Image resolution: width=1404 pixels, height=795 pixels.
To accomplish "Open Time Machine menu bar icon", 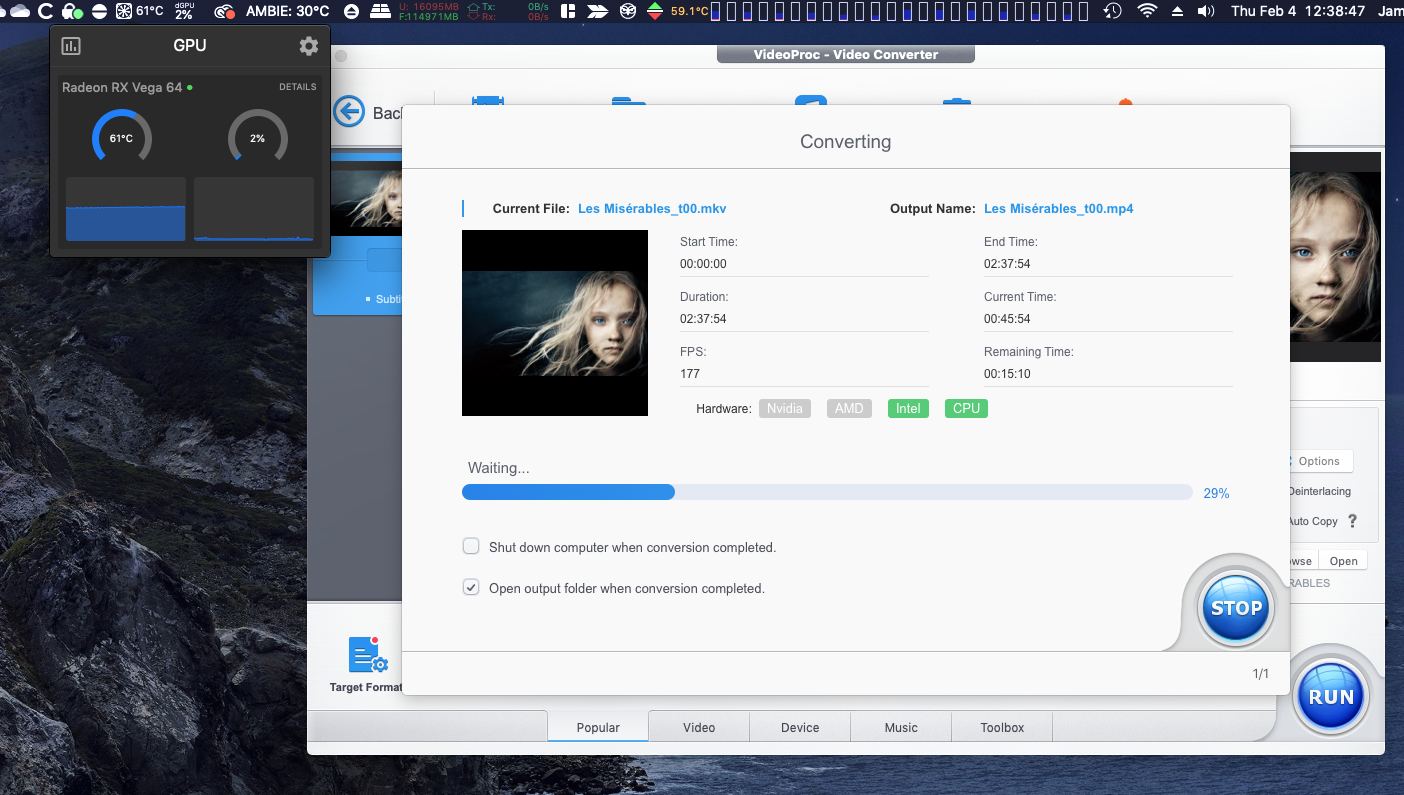I will coord(1112,11).
